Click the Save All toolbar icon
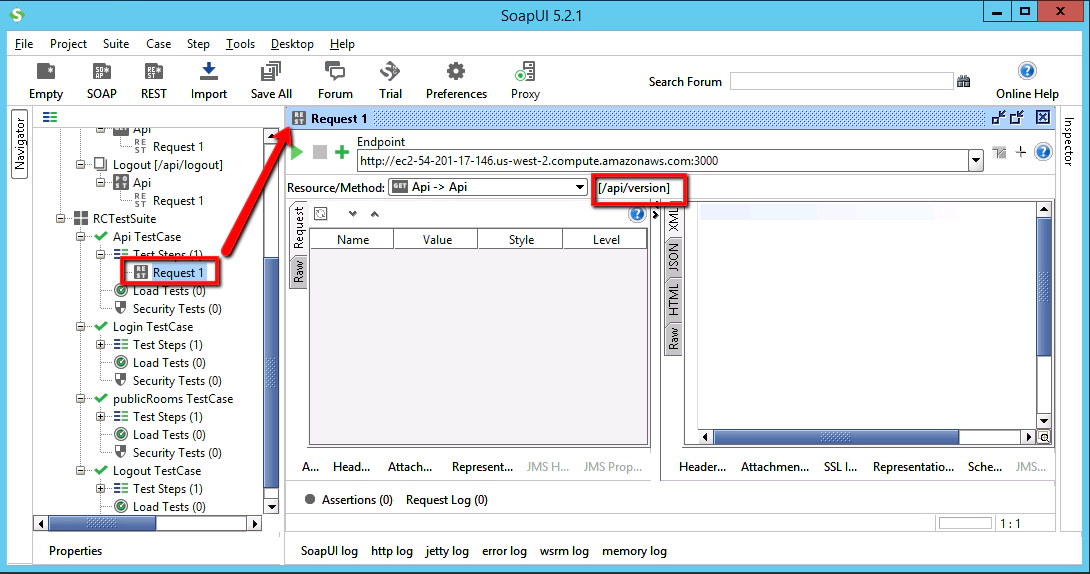 tap(271, 72)
